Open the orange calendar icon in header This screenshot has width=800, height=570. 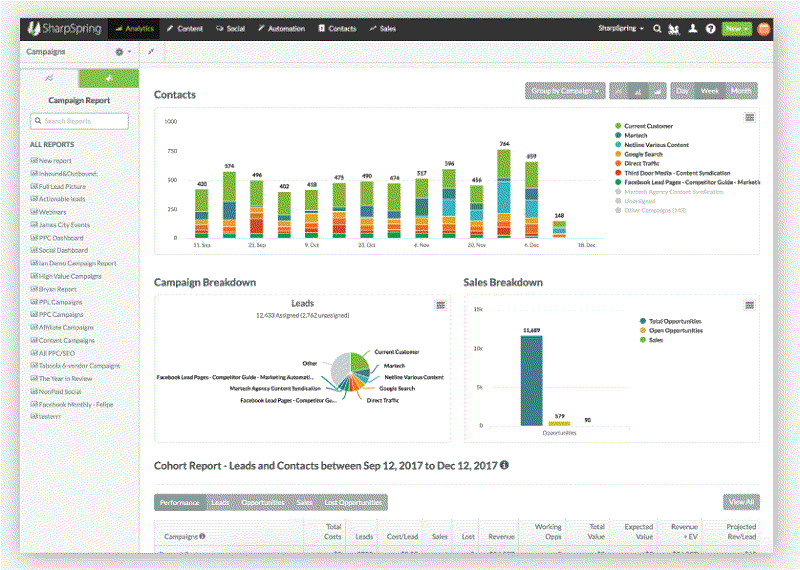764,29
